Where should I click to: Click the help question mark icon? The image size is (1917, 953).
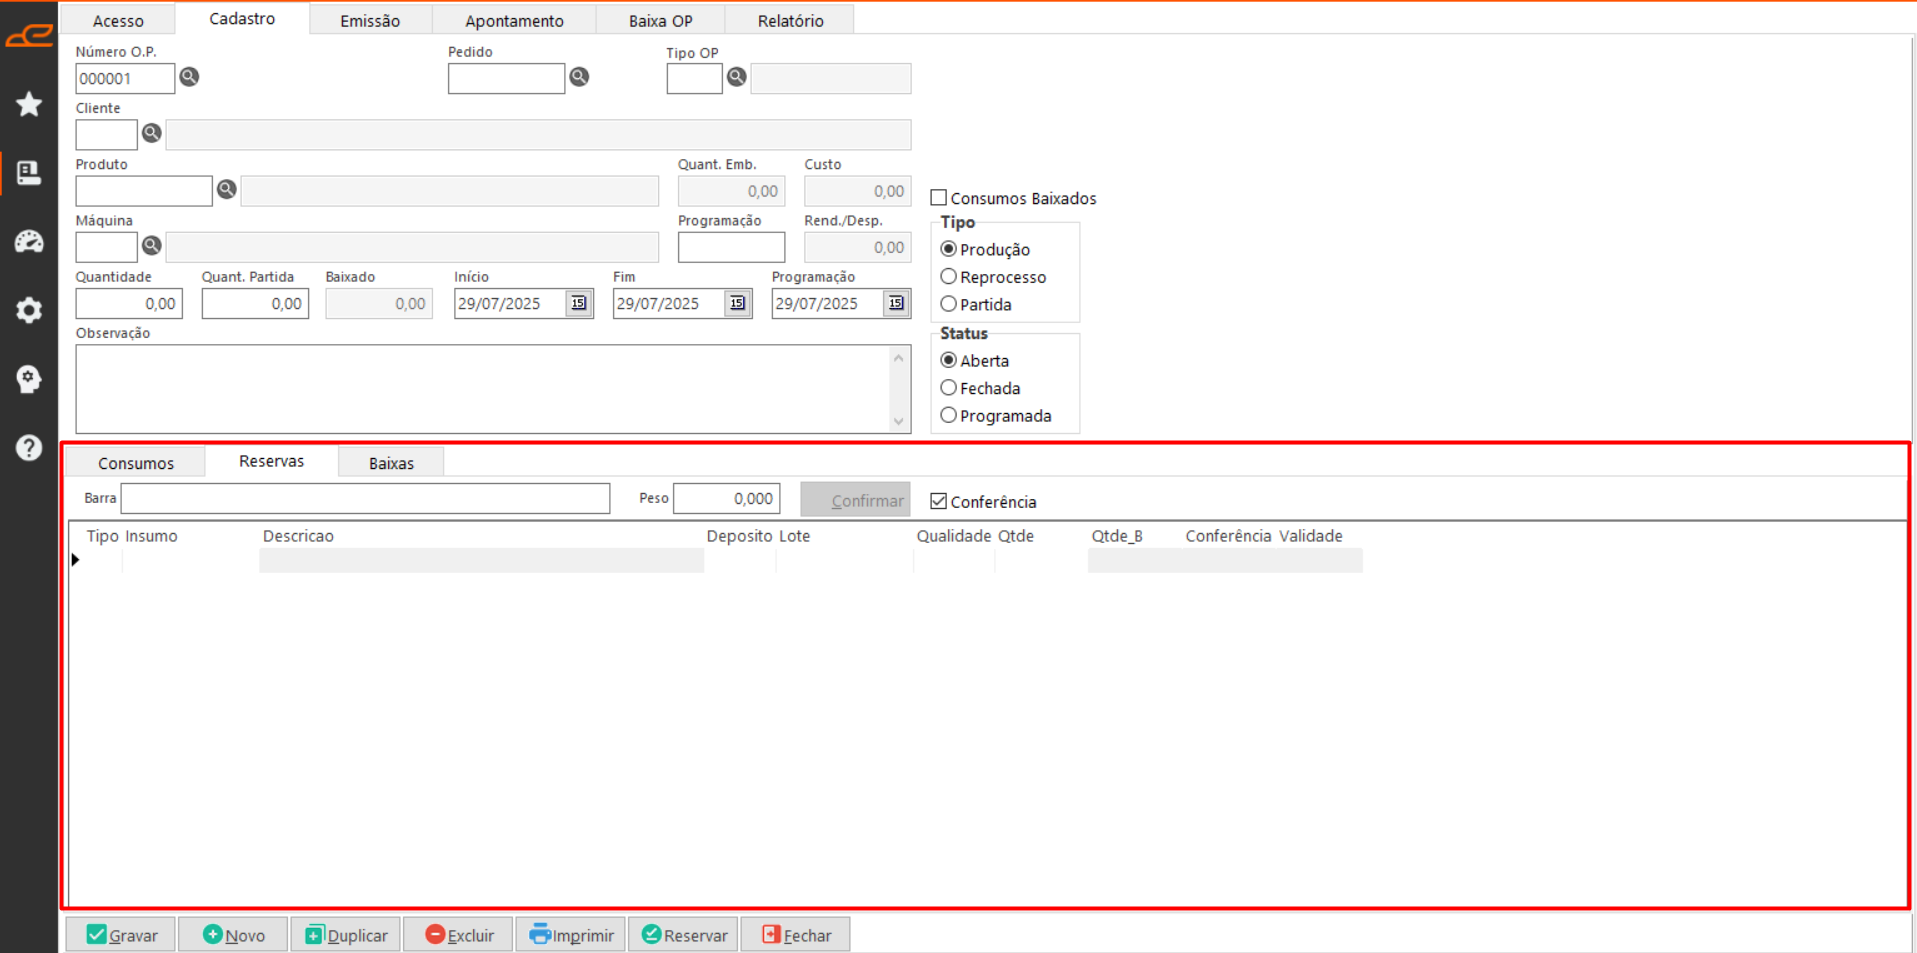click(x=29, y=447)
